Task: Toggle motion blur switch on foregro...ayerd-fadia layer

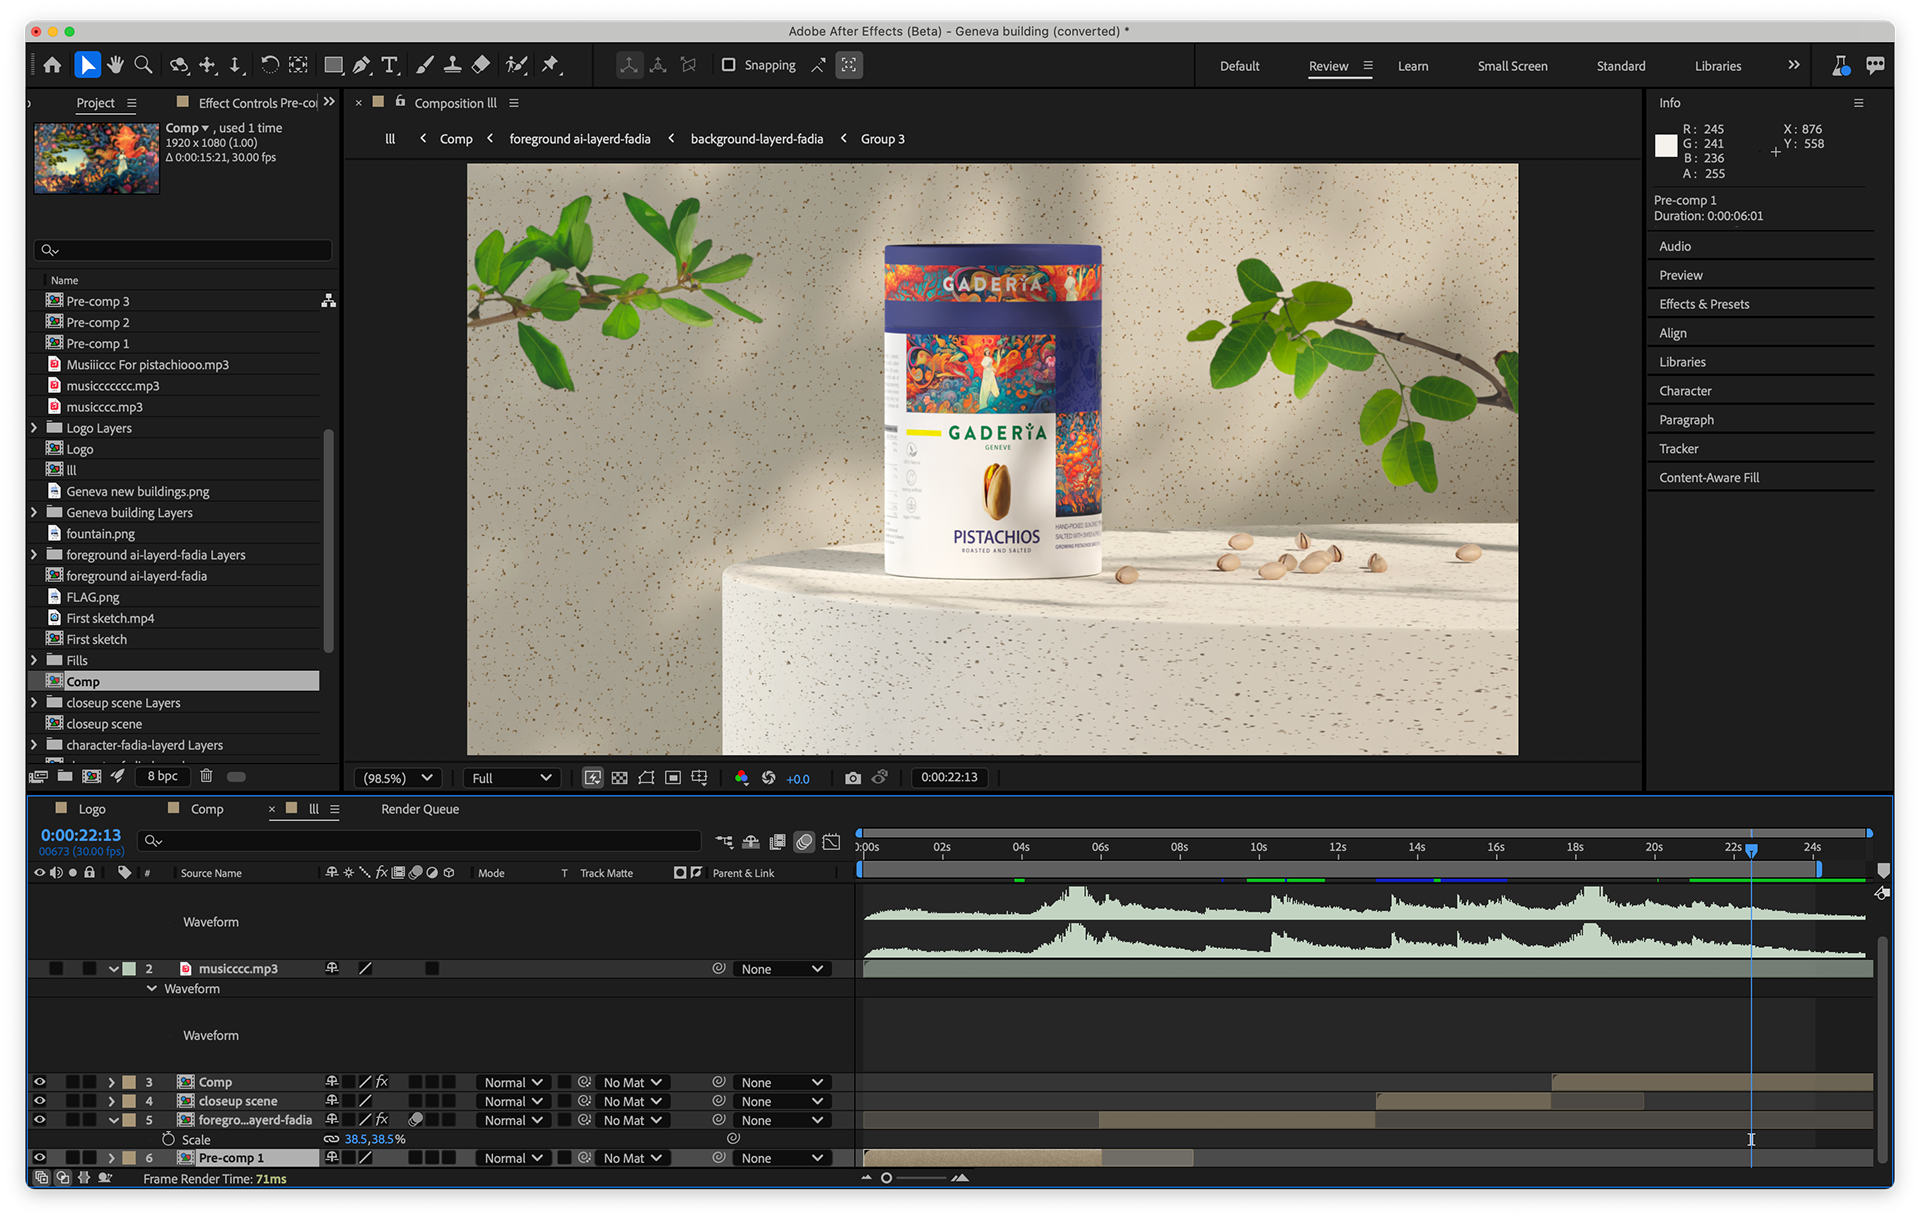Action: [x=416, y=1120]
